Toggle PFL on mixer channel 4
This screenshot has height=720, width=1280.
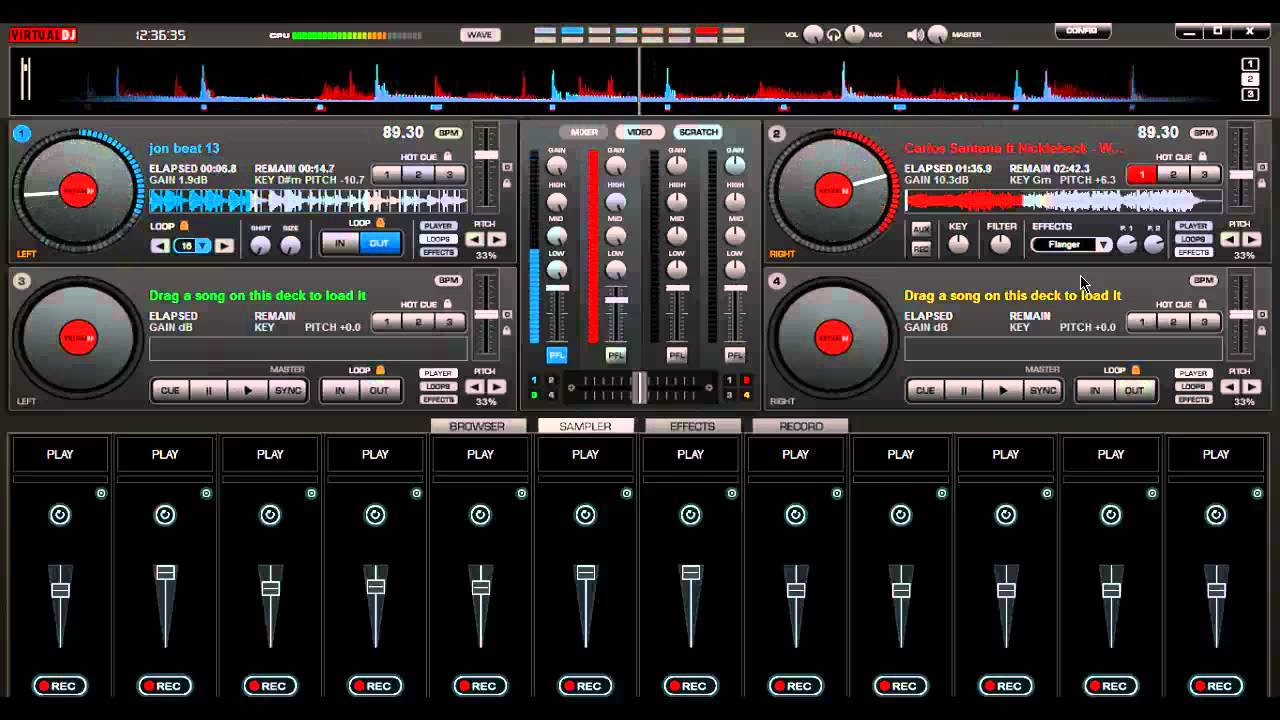[735, 355]
